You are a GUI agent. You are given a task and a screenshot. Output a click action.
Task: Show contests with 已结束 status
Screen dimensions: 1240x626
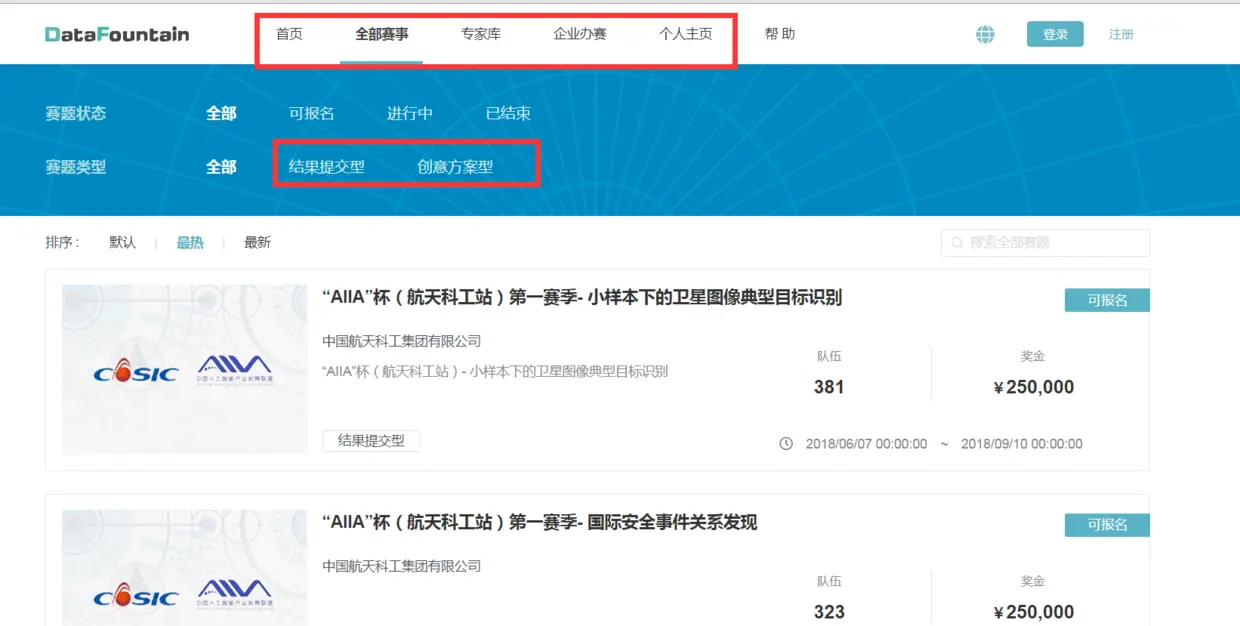pyautogui.click(x=508, y=113)
